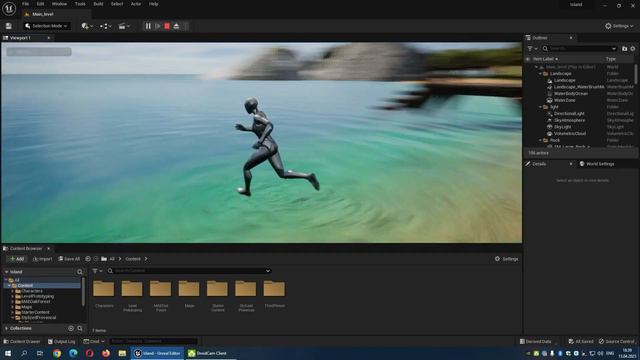The width and height of the screenshot is (640, 360).
Task: Expand the StarterContent tree folder
Action: 13,312
